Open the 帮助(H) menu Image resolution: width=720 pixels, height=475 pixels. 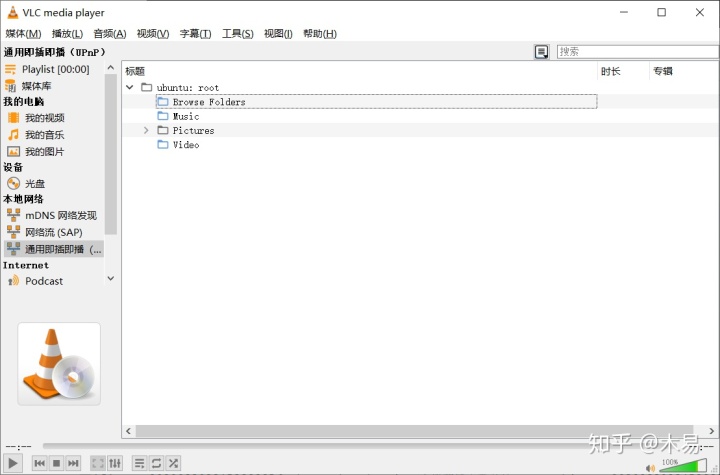320,34
